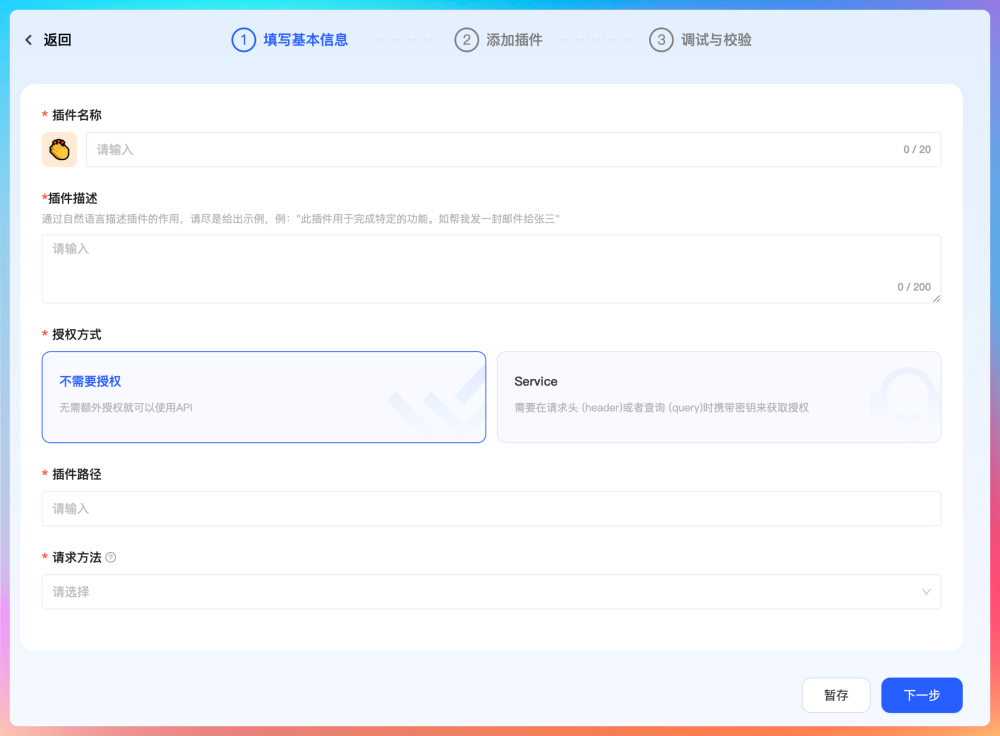
Task: Go to the 添加插件 step
Action: pos(514,40)
